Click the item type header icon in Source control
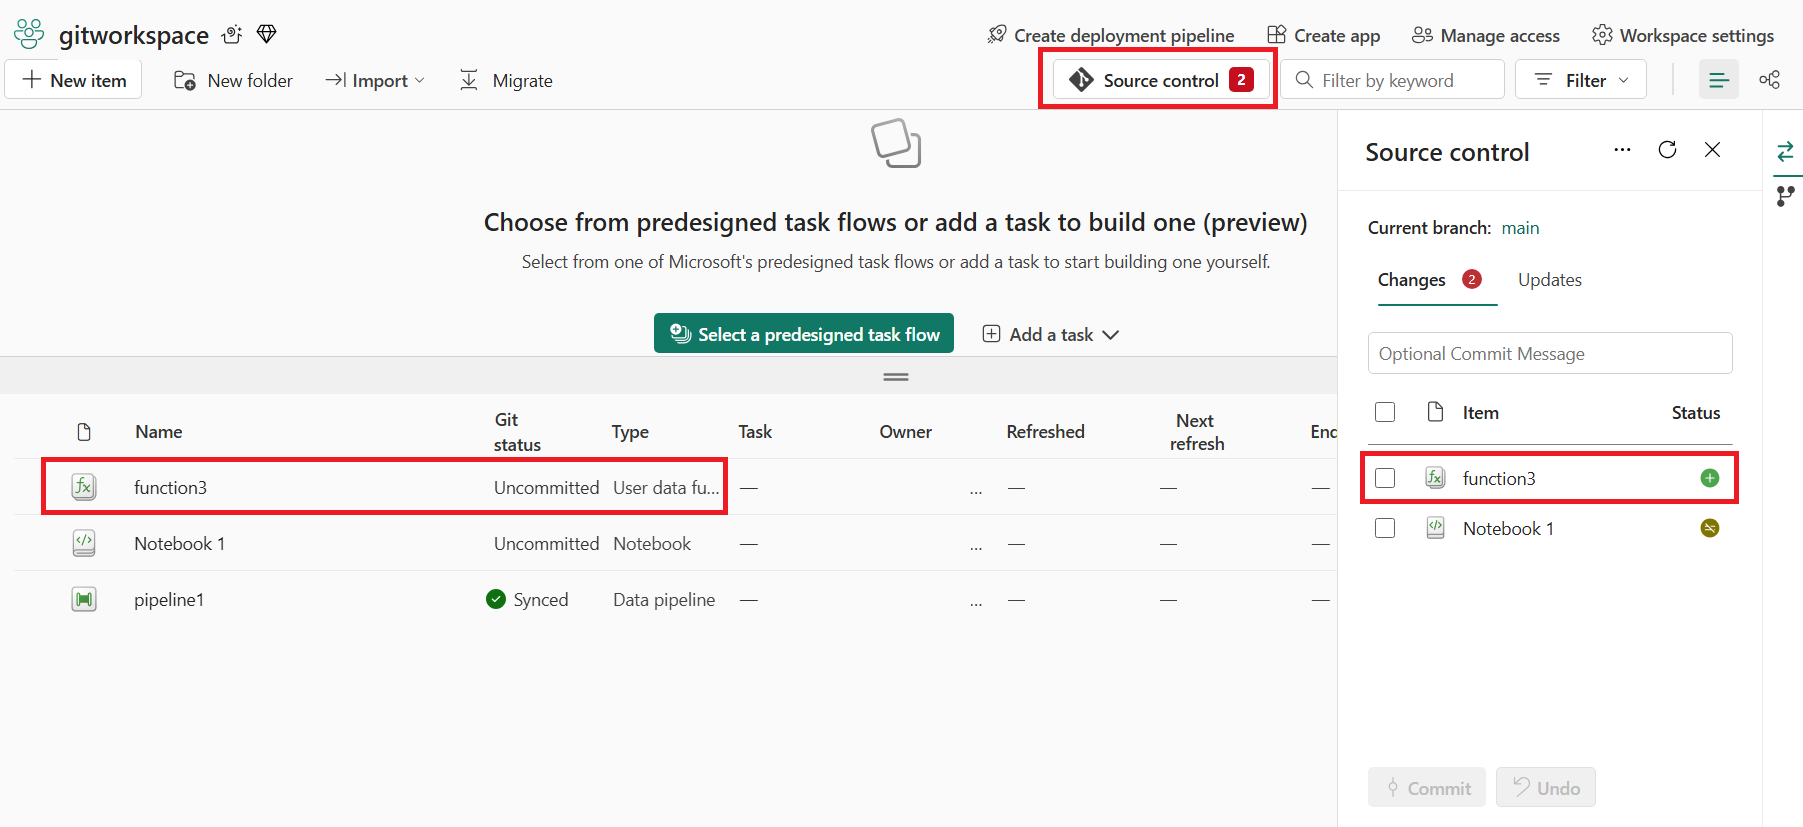The height and width of the screenshot is (827, 1803). click(1435, 412)
